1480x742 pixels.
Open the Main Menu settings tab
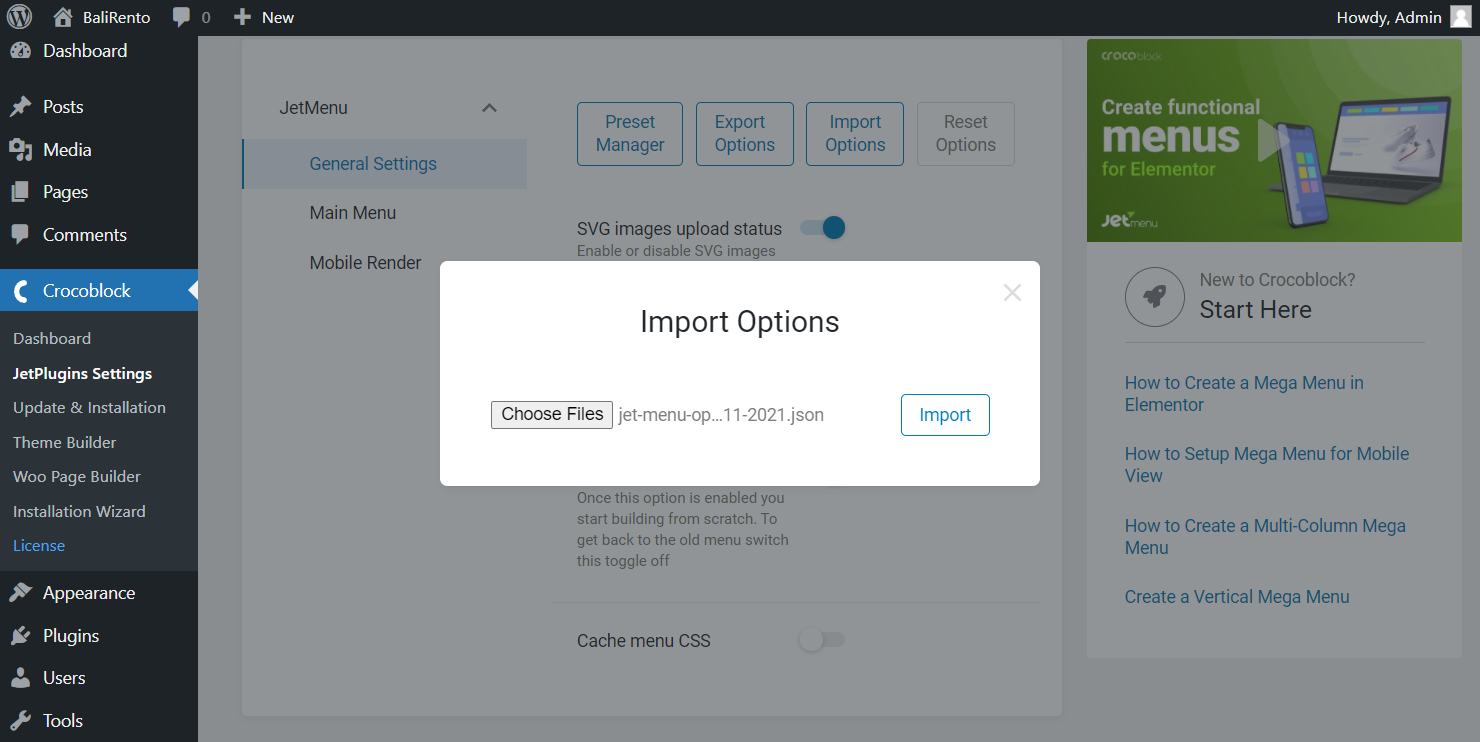(x=353, y=213)
